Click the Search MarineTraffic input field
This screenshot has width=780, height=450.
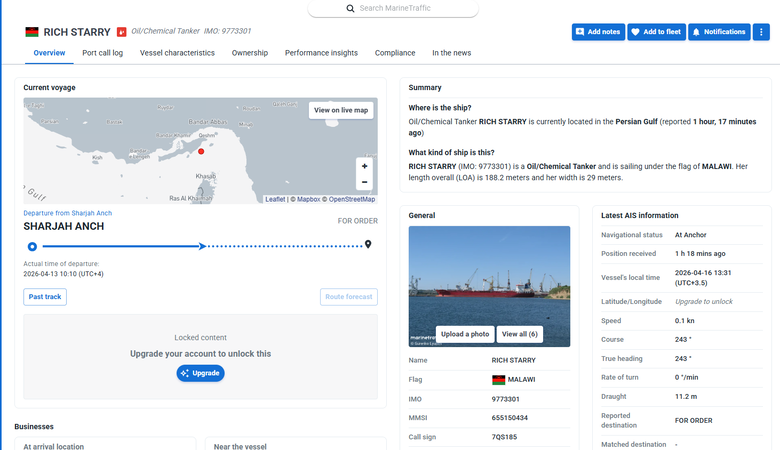[x=393, y=8]
